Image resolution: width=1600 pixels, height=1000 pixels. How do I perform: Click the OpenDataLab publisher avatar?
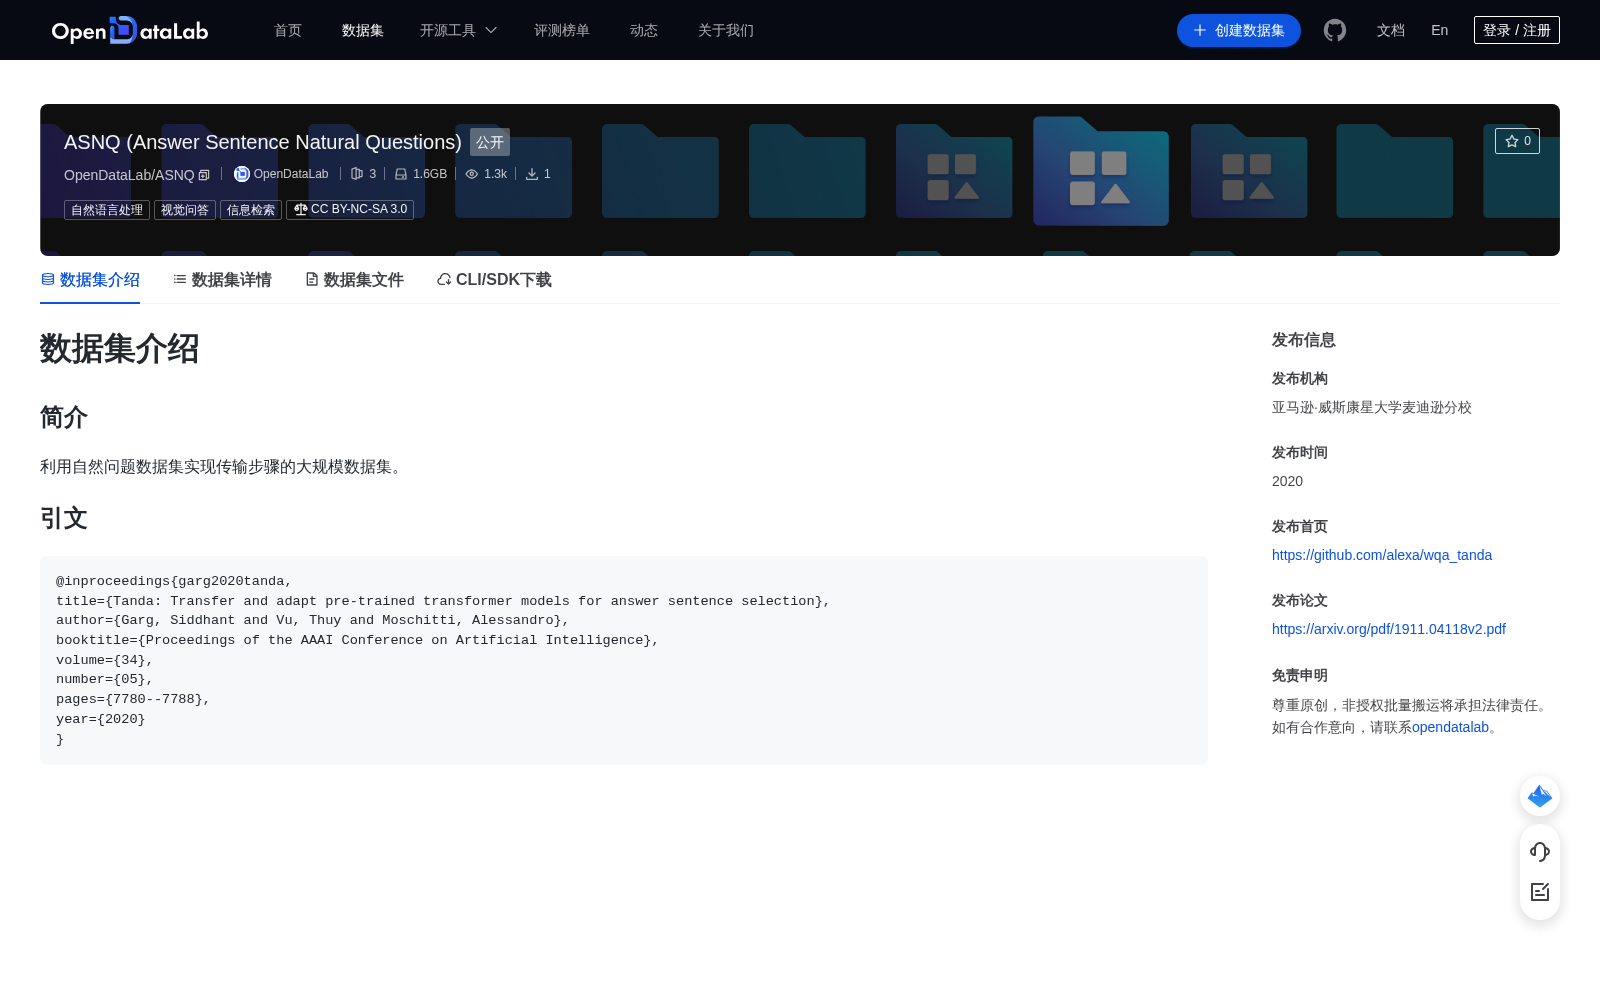point(241,174)
